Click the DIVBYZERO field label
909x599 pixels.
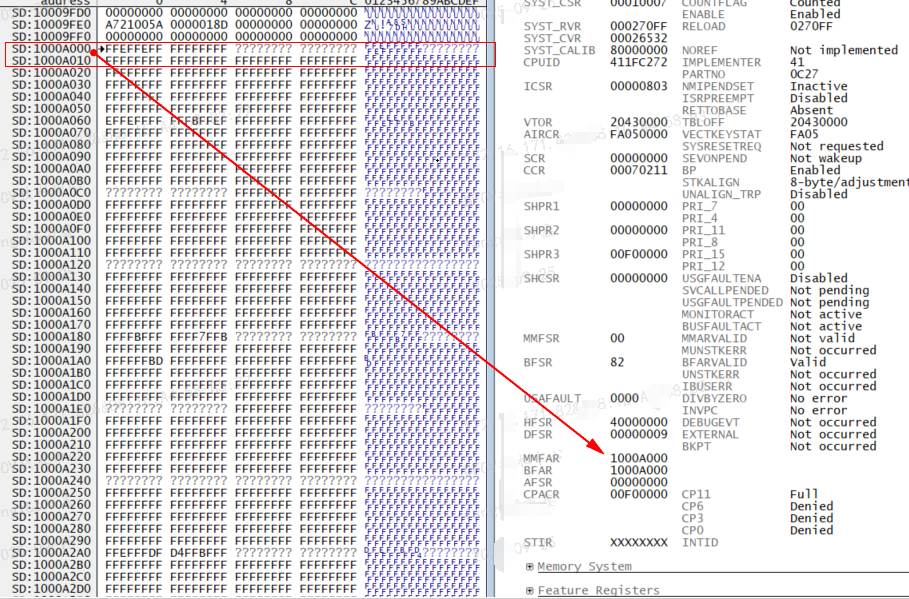pyautogui.click(x=714, y=398)
